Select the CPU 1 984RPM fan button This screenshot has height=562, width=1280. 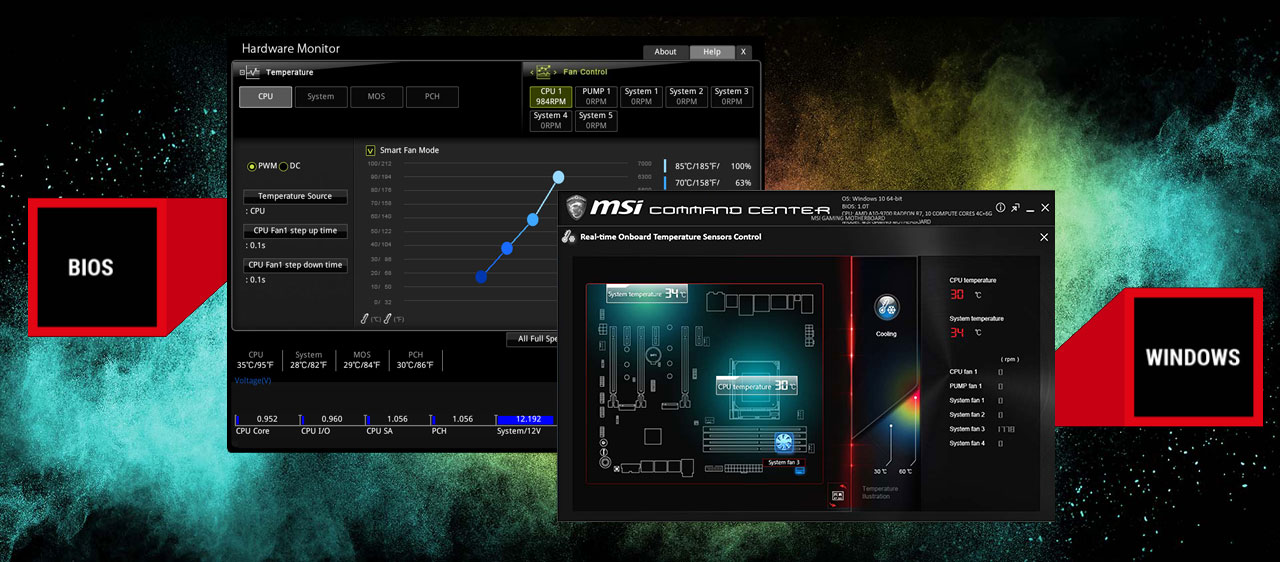[551, 96]
